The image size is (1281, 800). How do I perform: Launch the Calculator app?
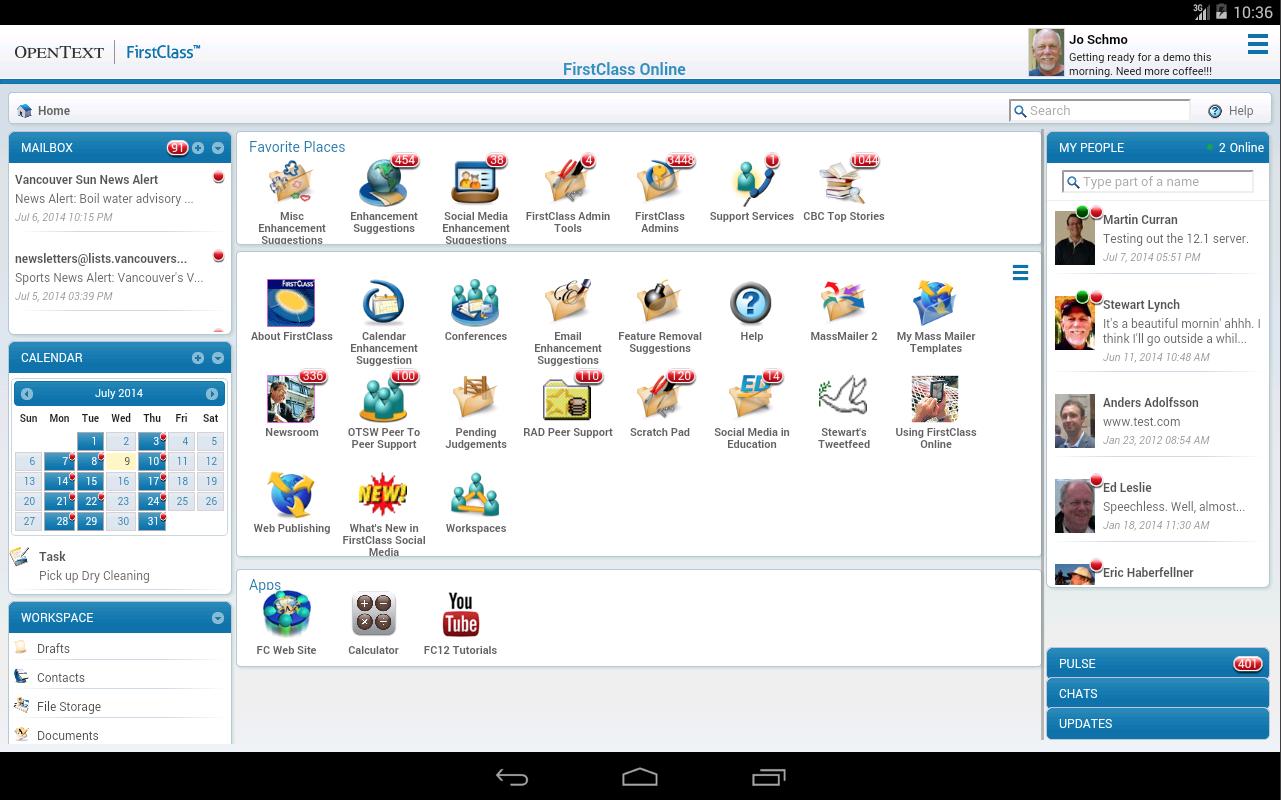click(x=374, y=614)
